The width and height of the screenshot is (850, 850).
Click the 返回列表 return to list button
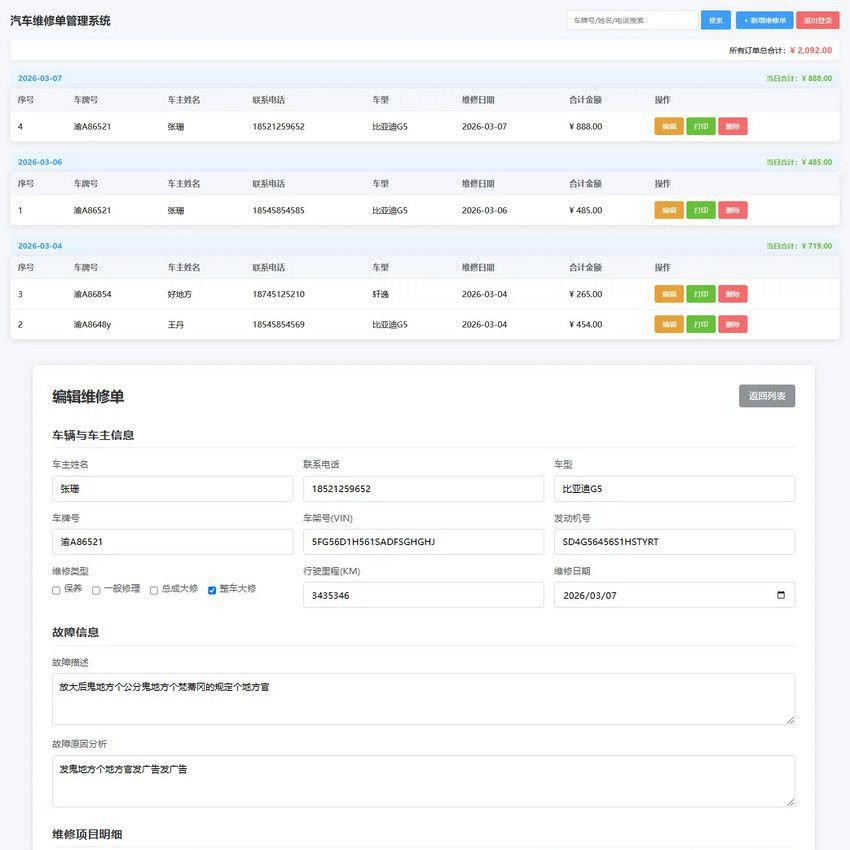[767, 393]
